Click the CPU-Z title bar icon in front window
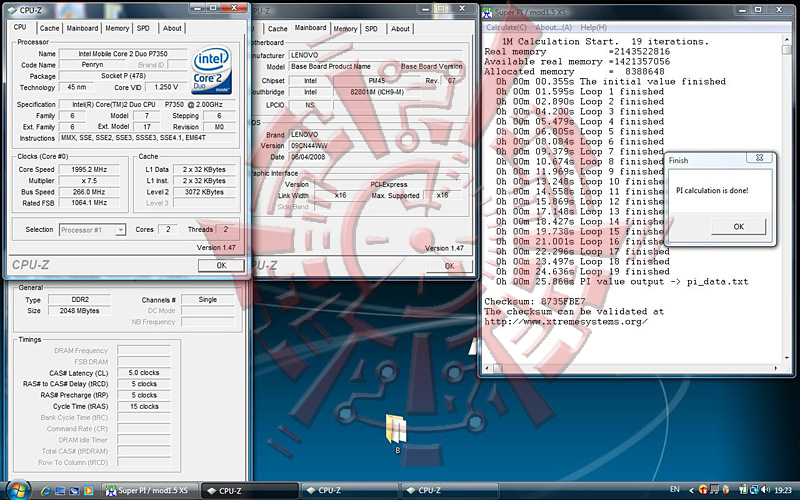 point(12,10)
